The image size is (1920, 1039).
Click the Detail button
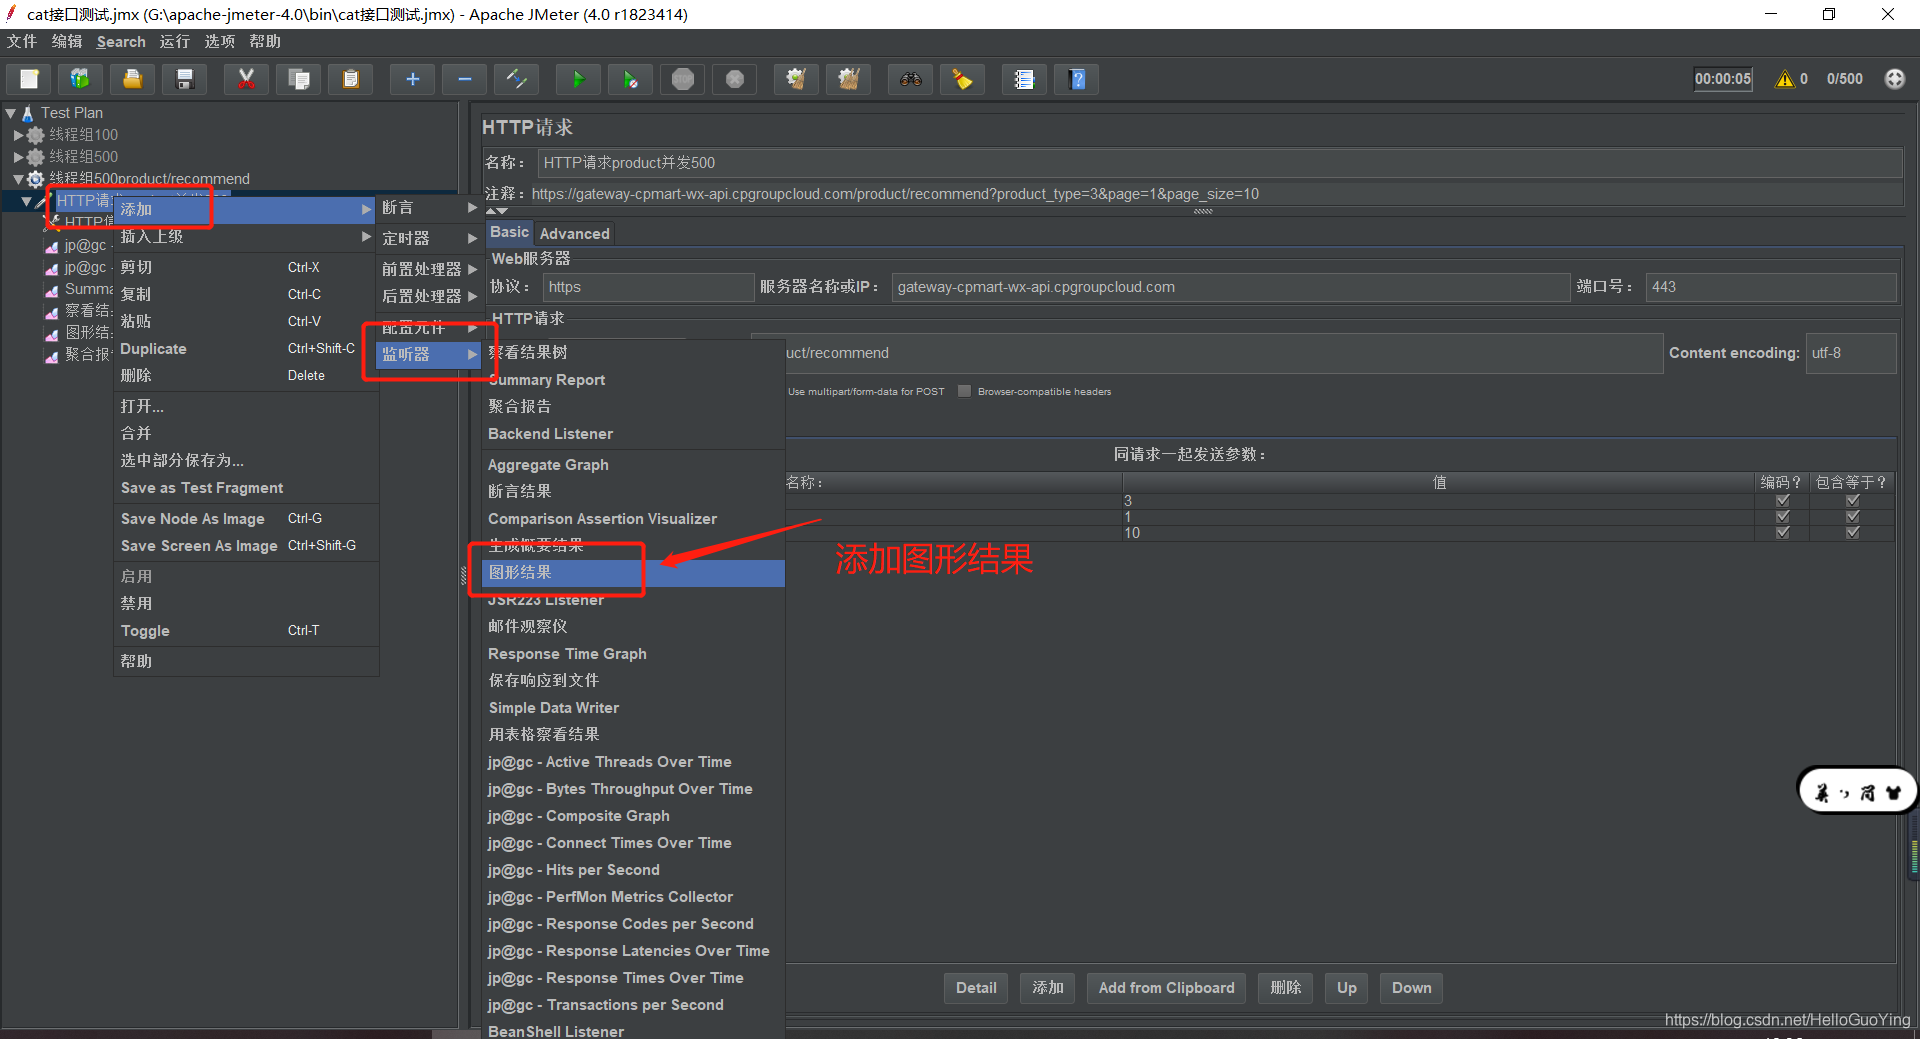pyautogui.click(x=975, y=988)
